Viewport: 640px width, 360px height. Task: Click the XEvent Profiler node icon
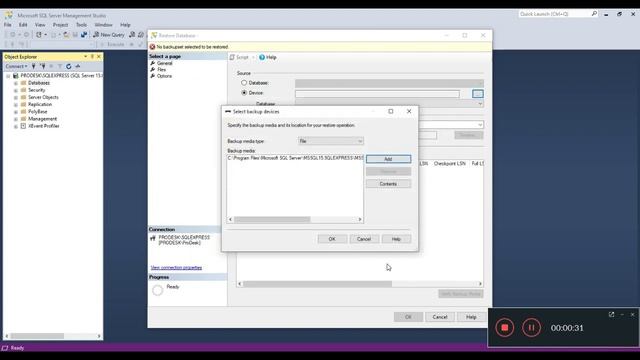click(x=23, y=126)
